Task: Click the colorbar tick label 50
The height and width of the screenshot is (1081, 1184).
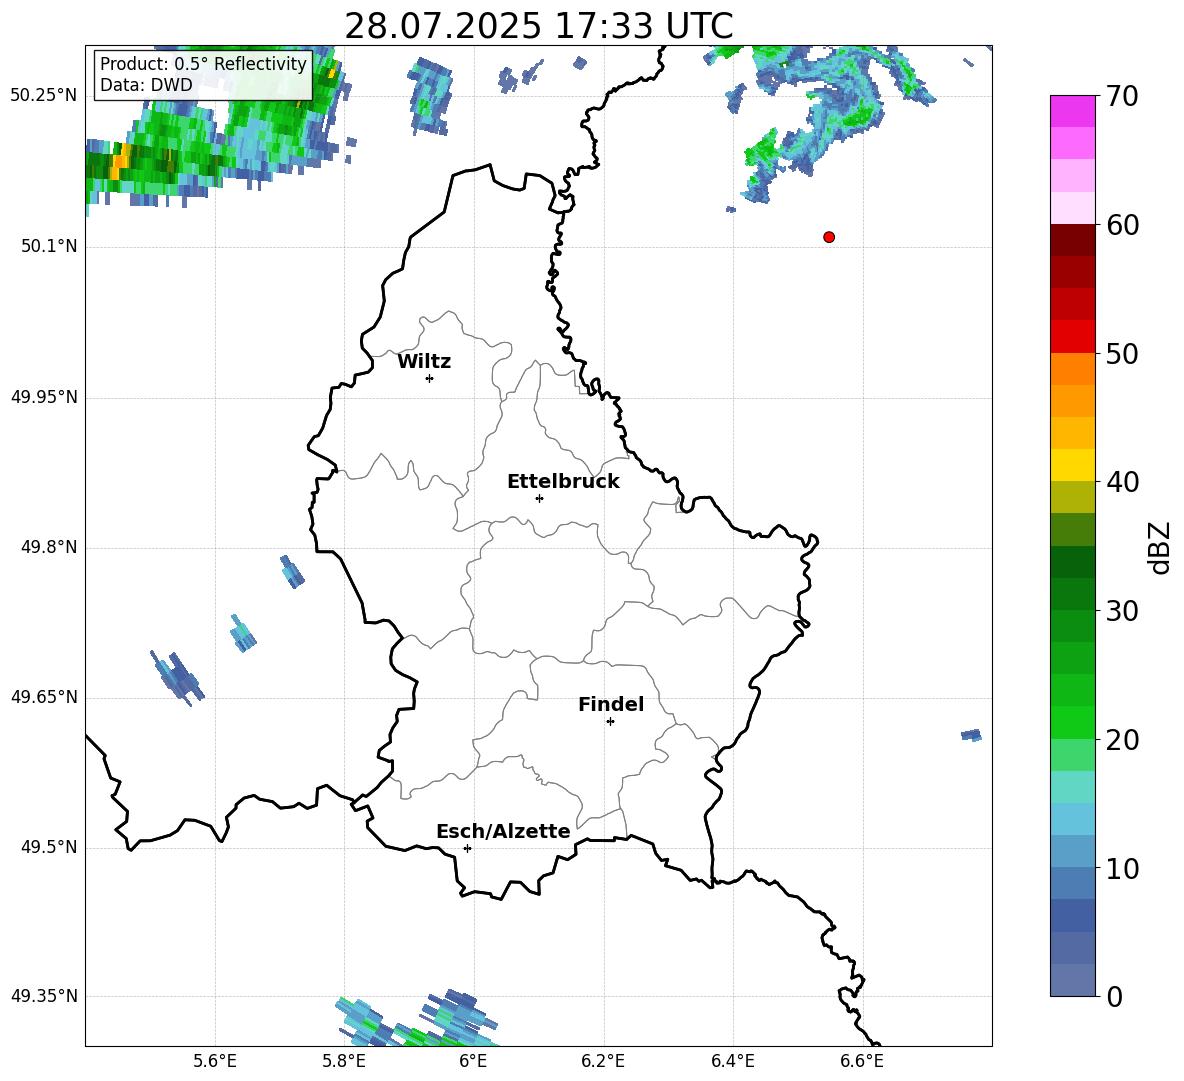Action: pos(1122,354)
